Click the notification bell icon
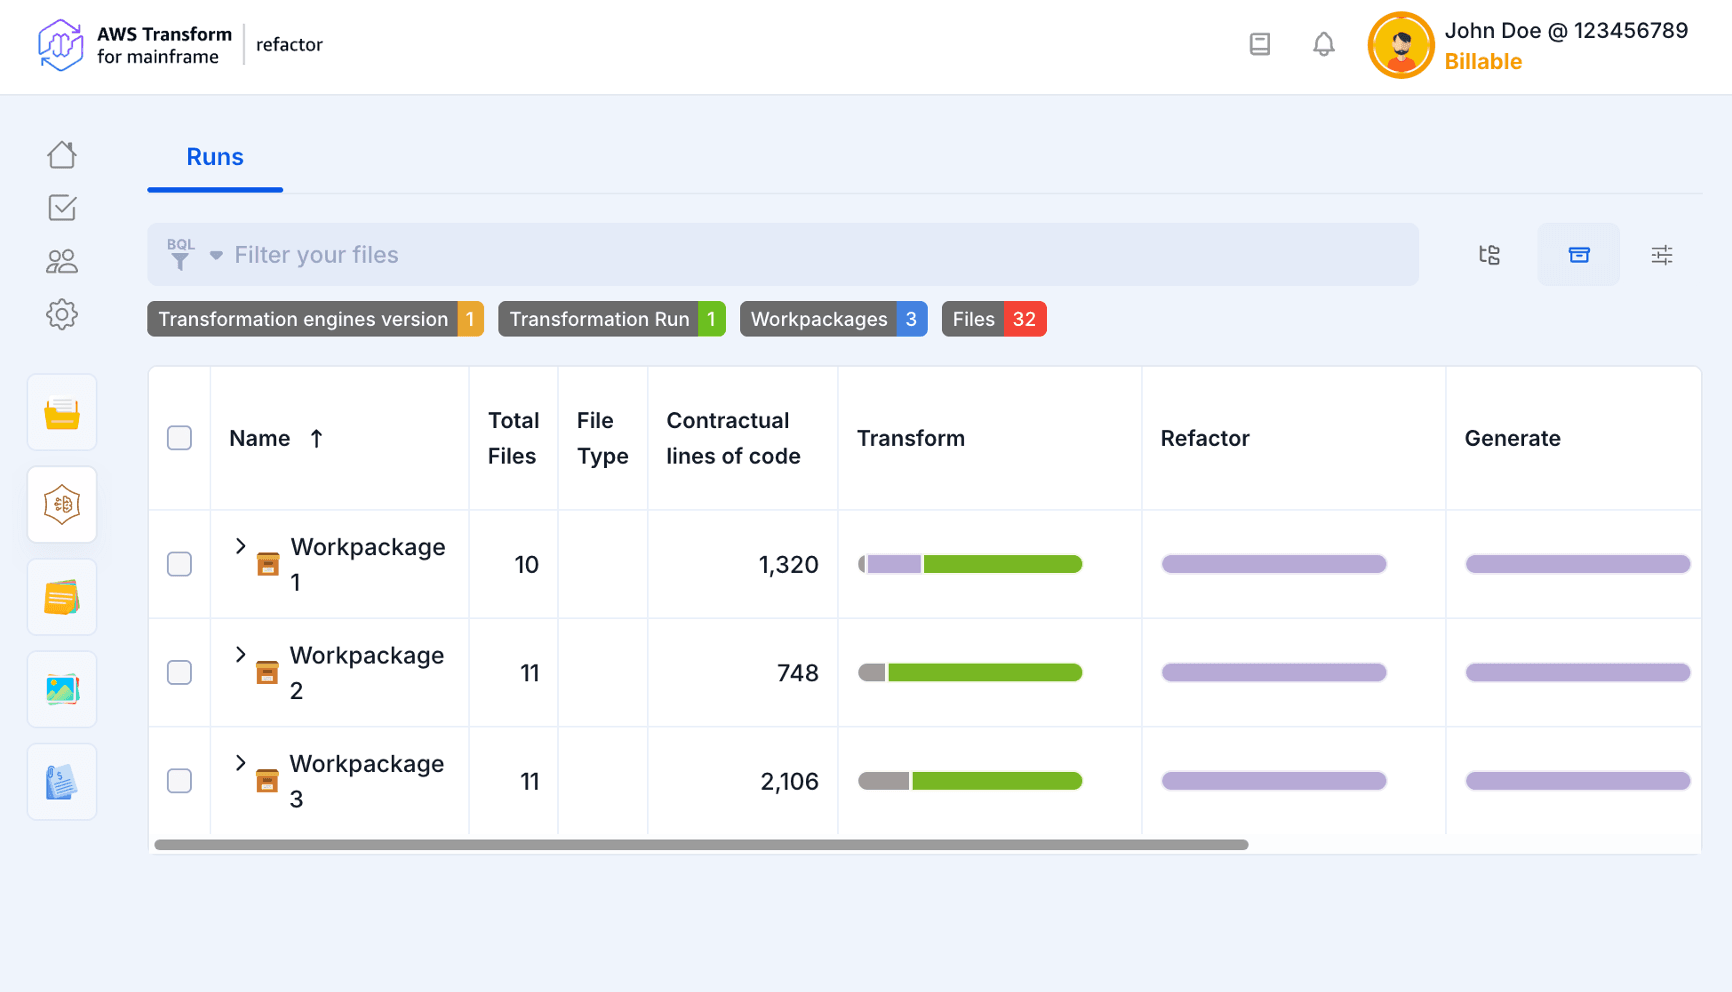Image resolution: width=1732 pixels, height=992 pixels. (x=1323, y=44)
